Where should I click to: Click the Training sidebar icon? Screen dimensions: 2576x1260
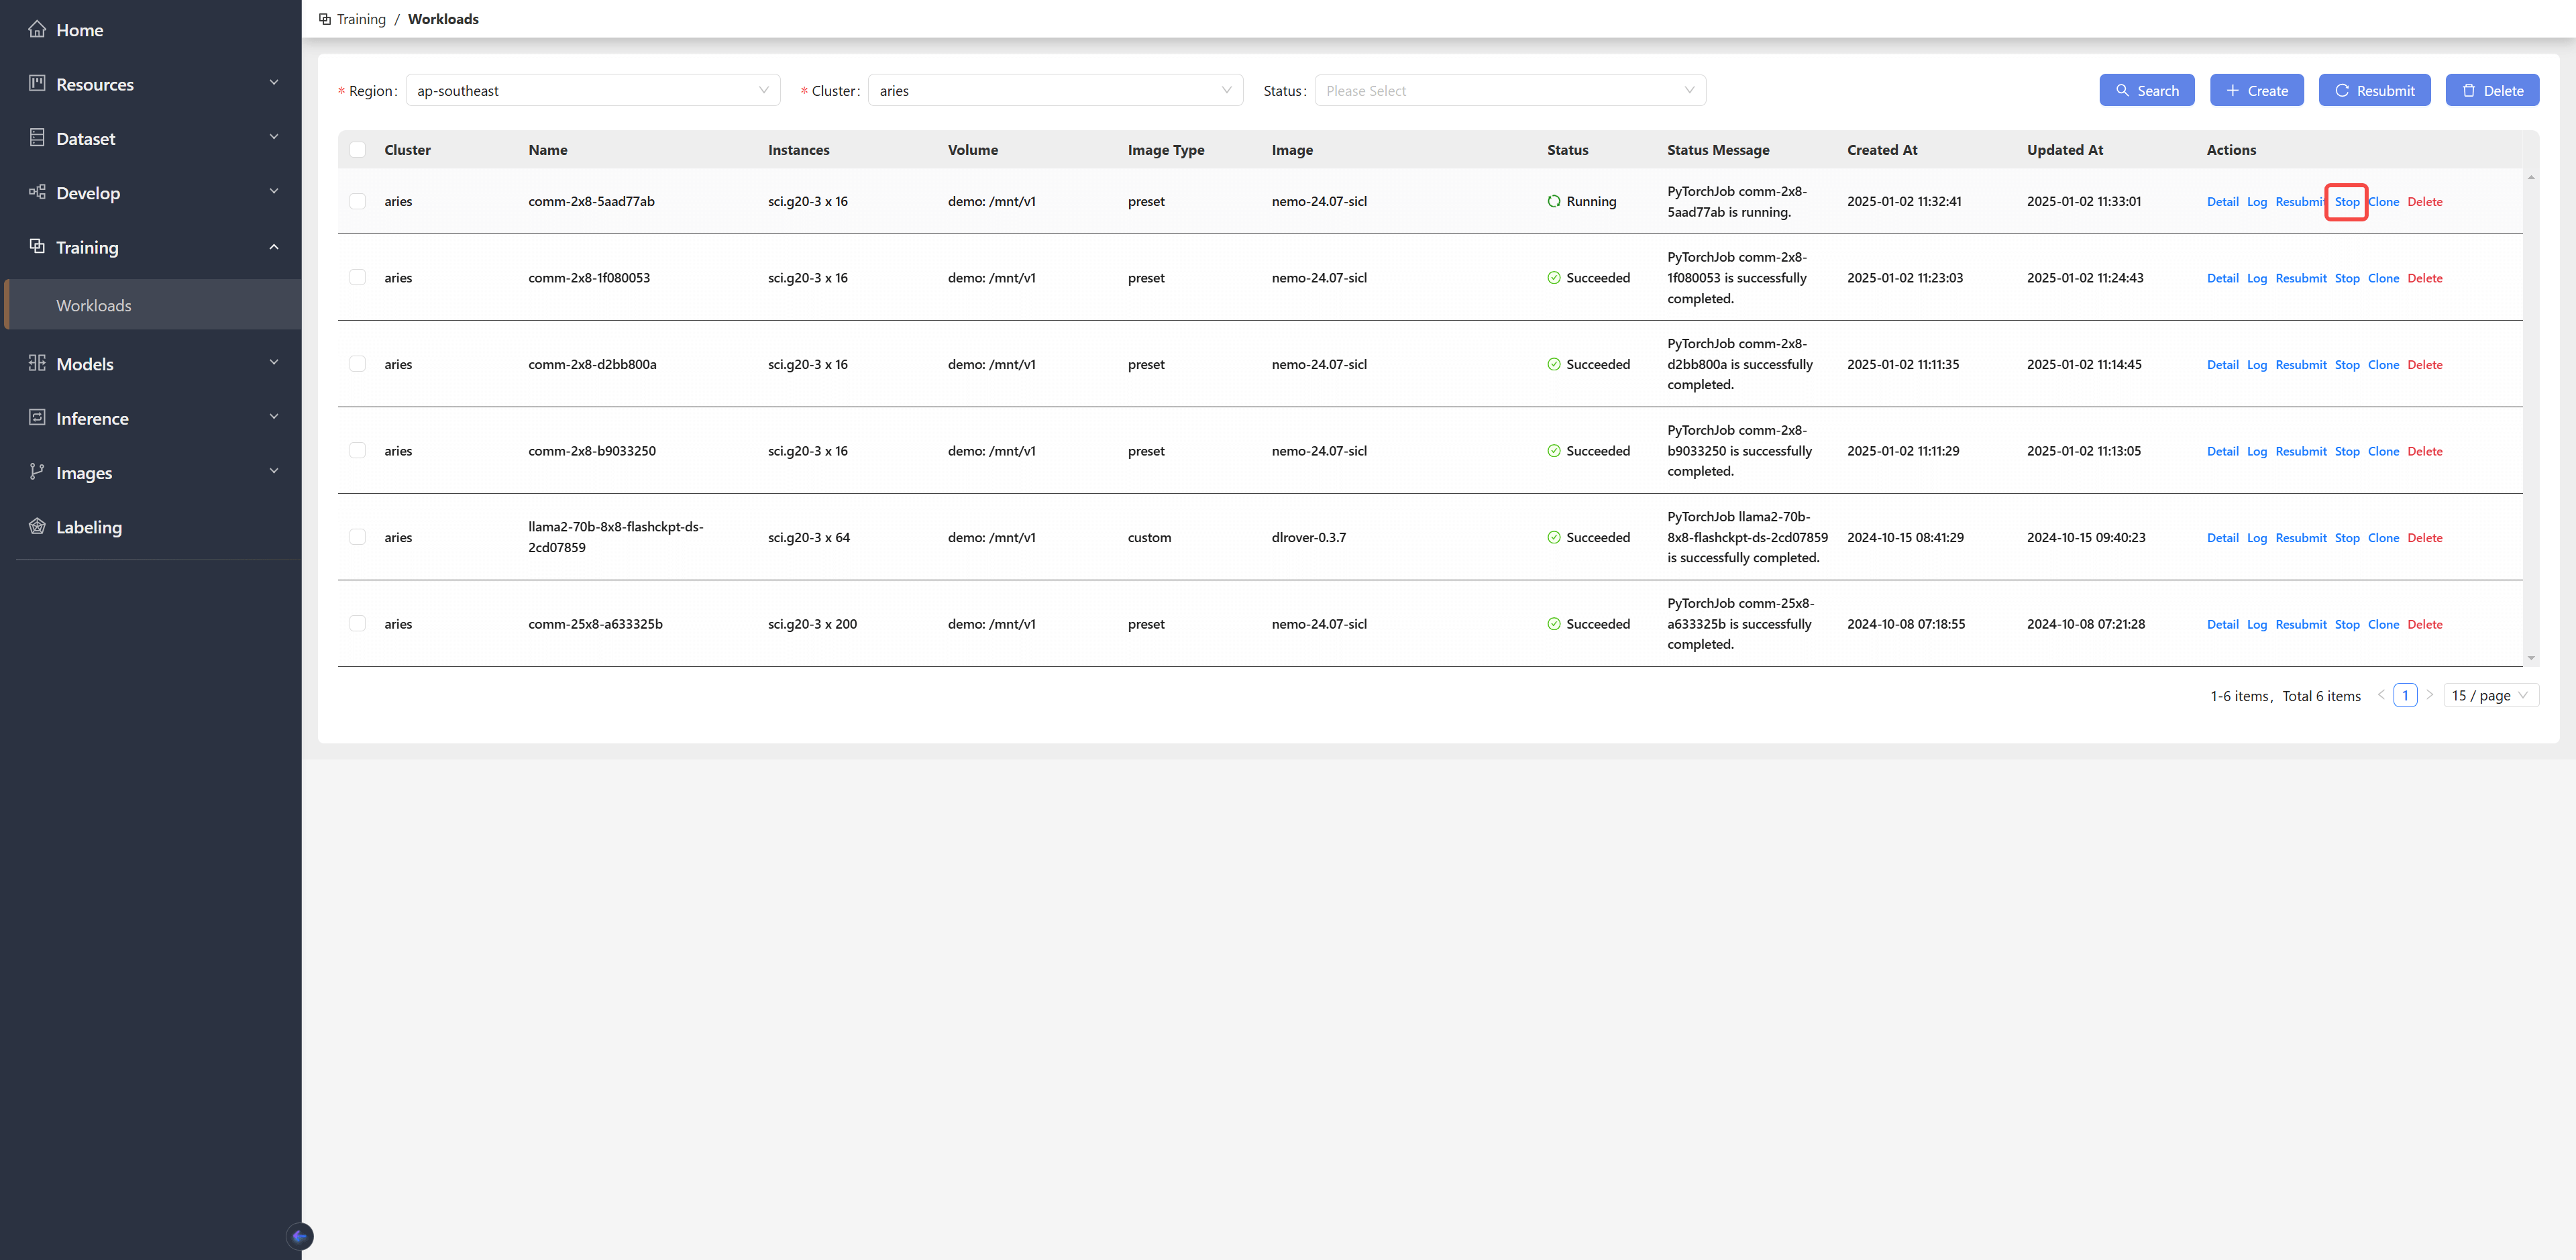(x=37, y=246)
